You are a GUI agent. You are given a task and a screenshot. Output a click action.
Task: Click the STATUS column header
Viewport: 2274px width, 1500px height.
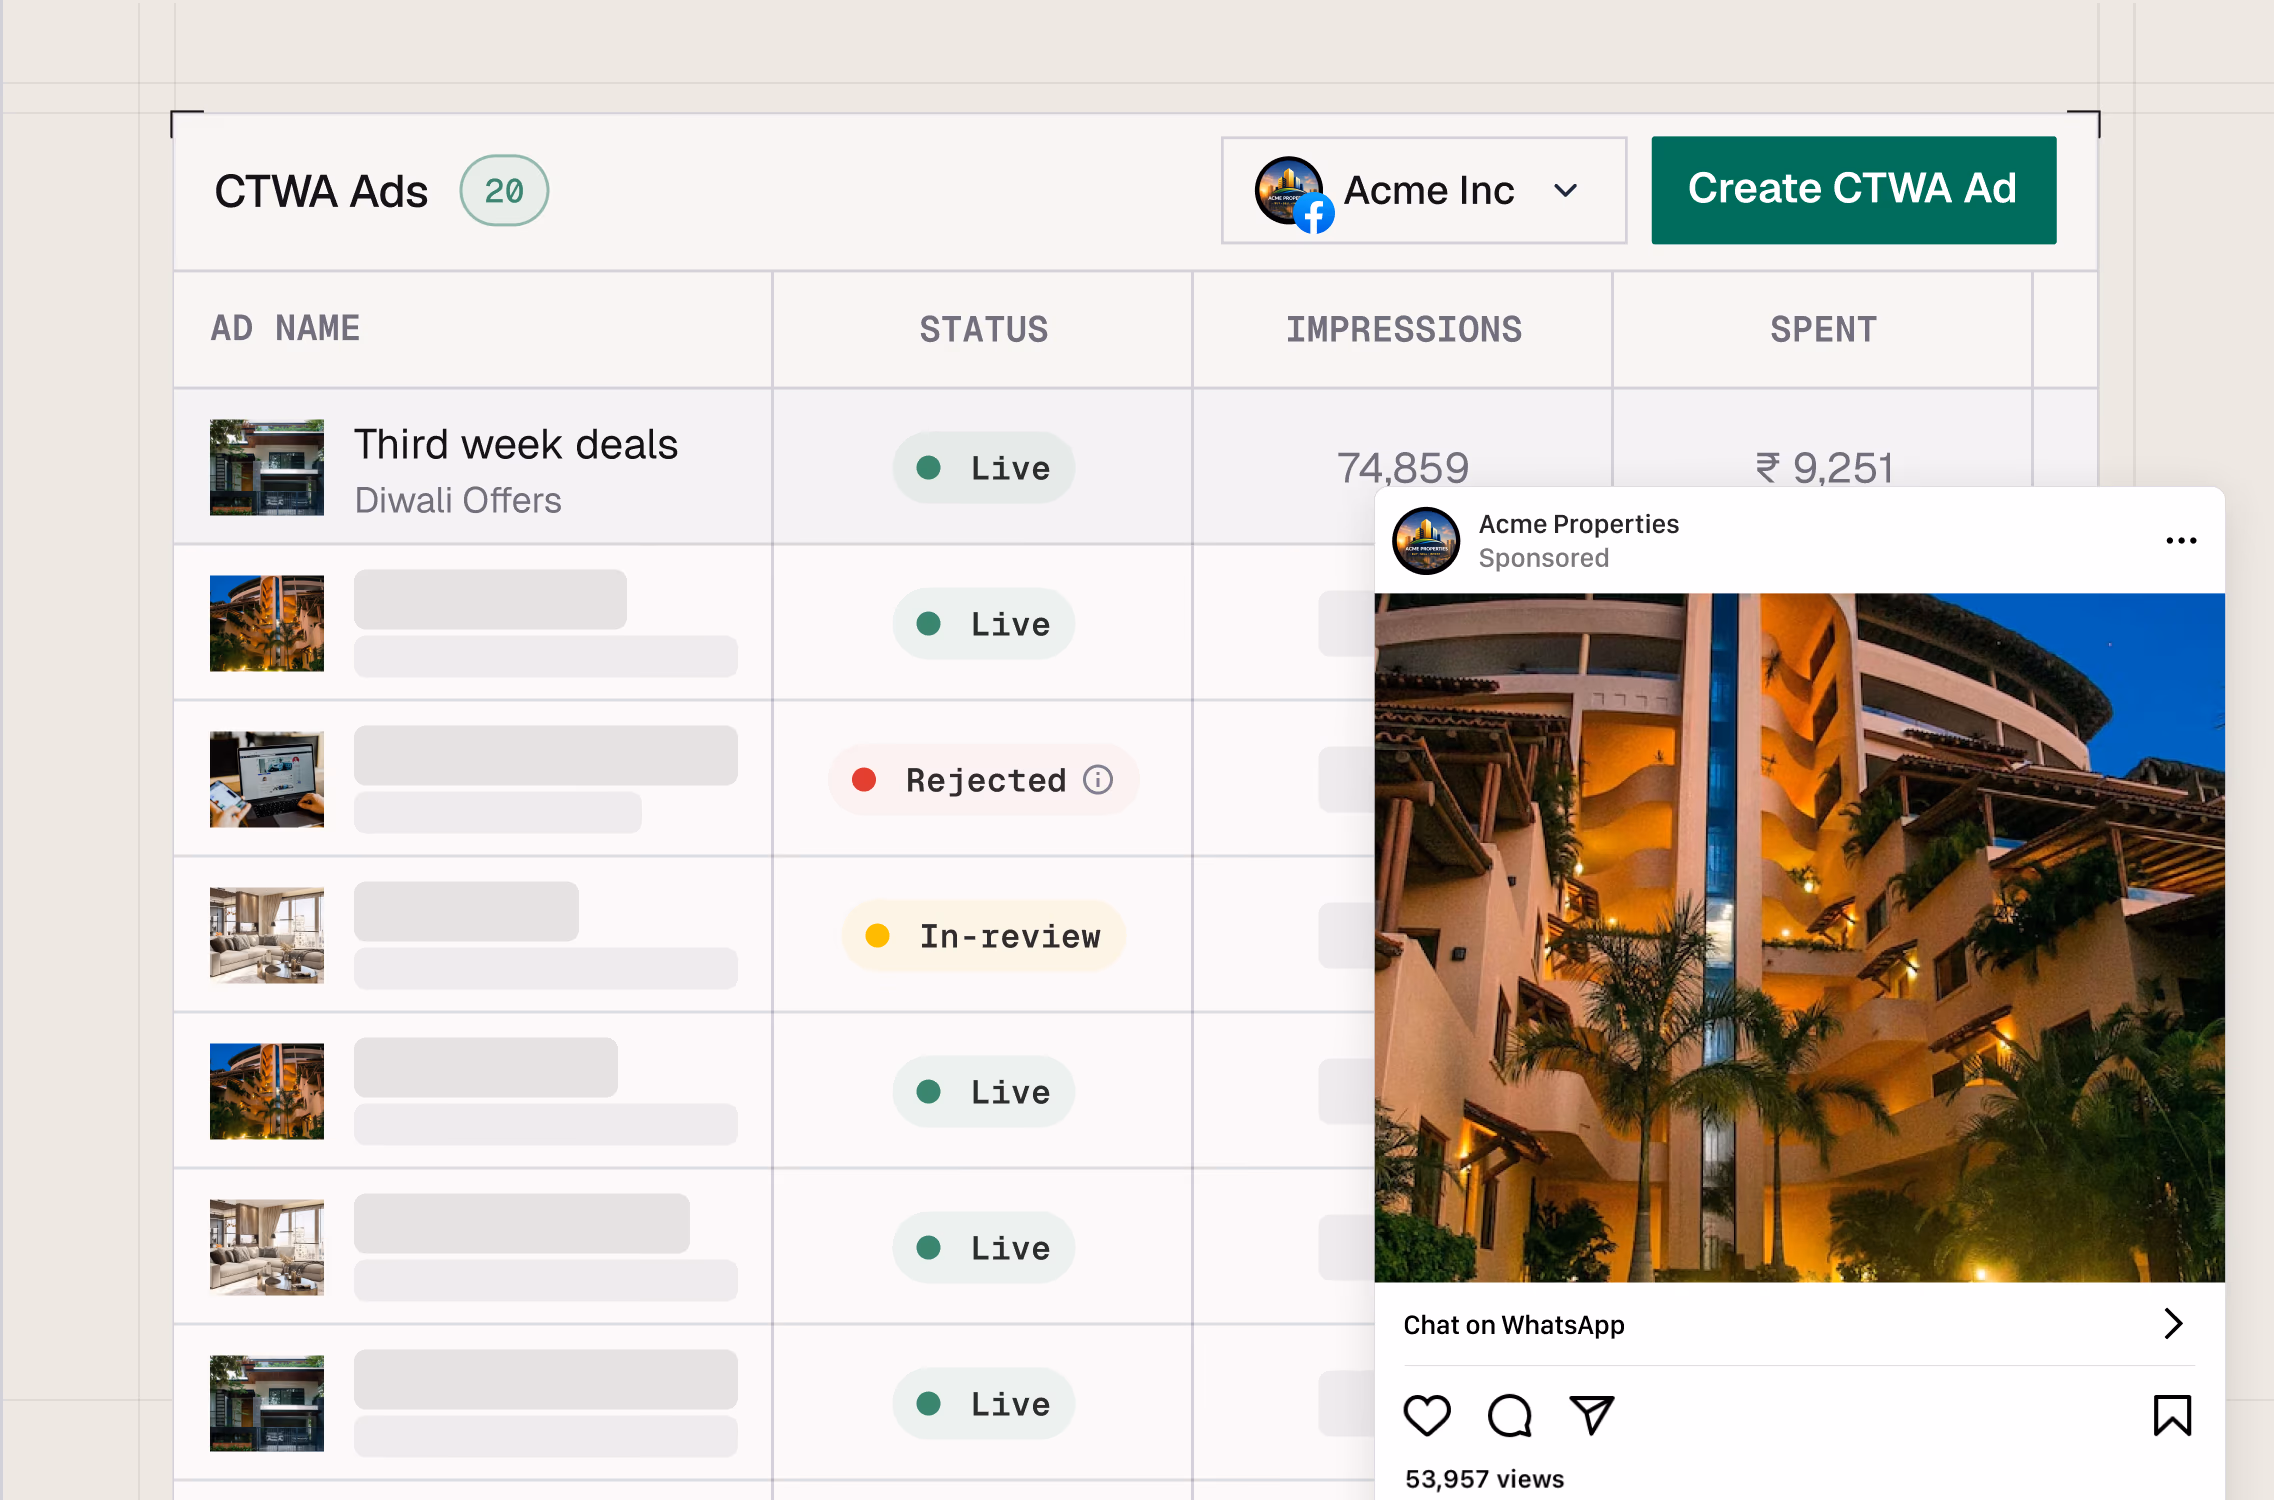(x=983, y=330)
